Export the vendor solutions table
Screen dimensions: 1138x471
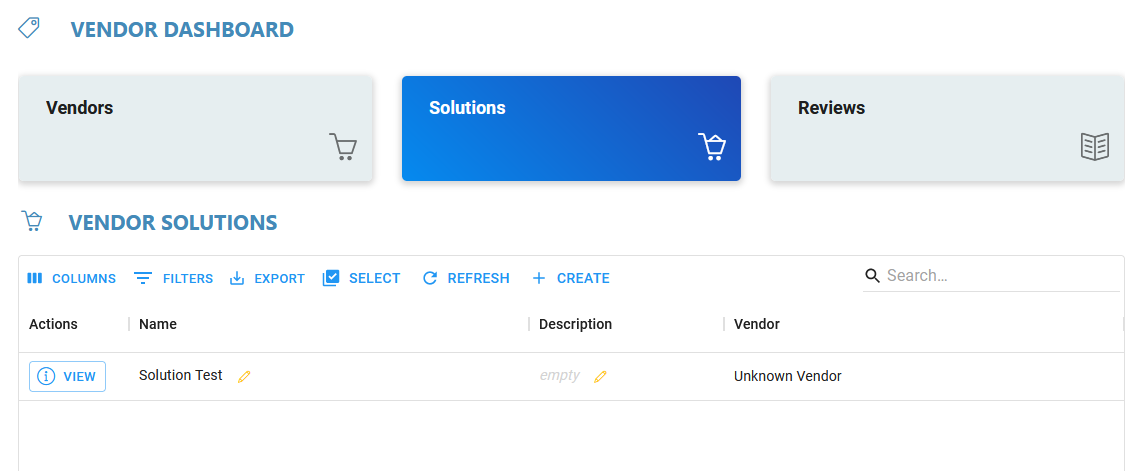[267, 279]
